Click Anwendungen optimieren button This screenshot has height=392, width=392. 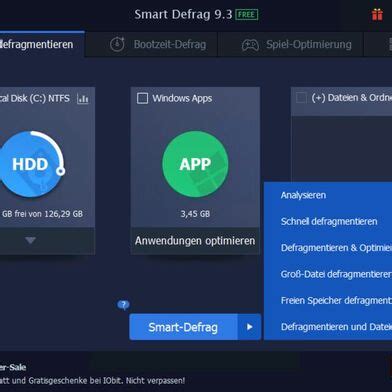pyautogui.click(x=195, y=241)
